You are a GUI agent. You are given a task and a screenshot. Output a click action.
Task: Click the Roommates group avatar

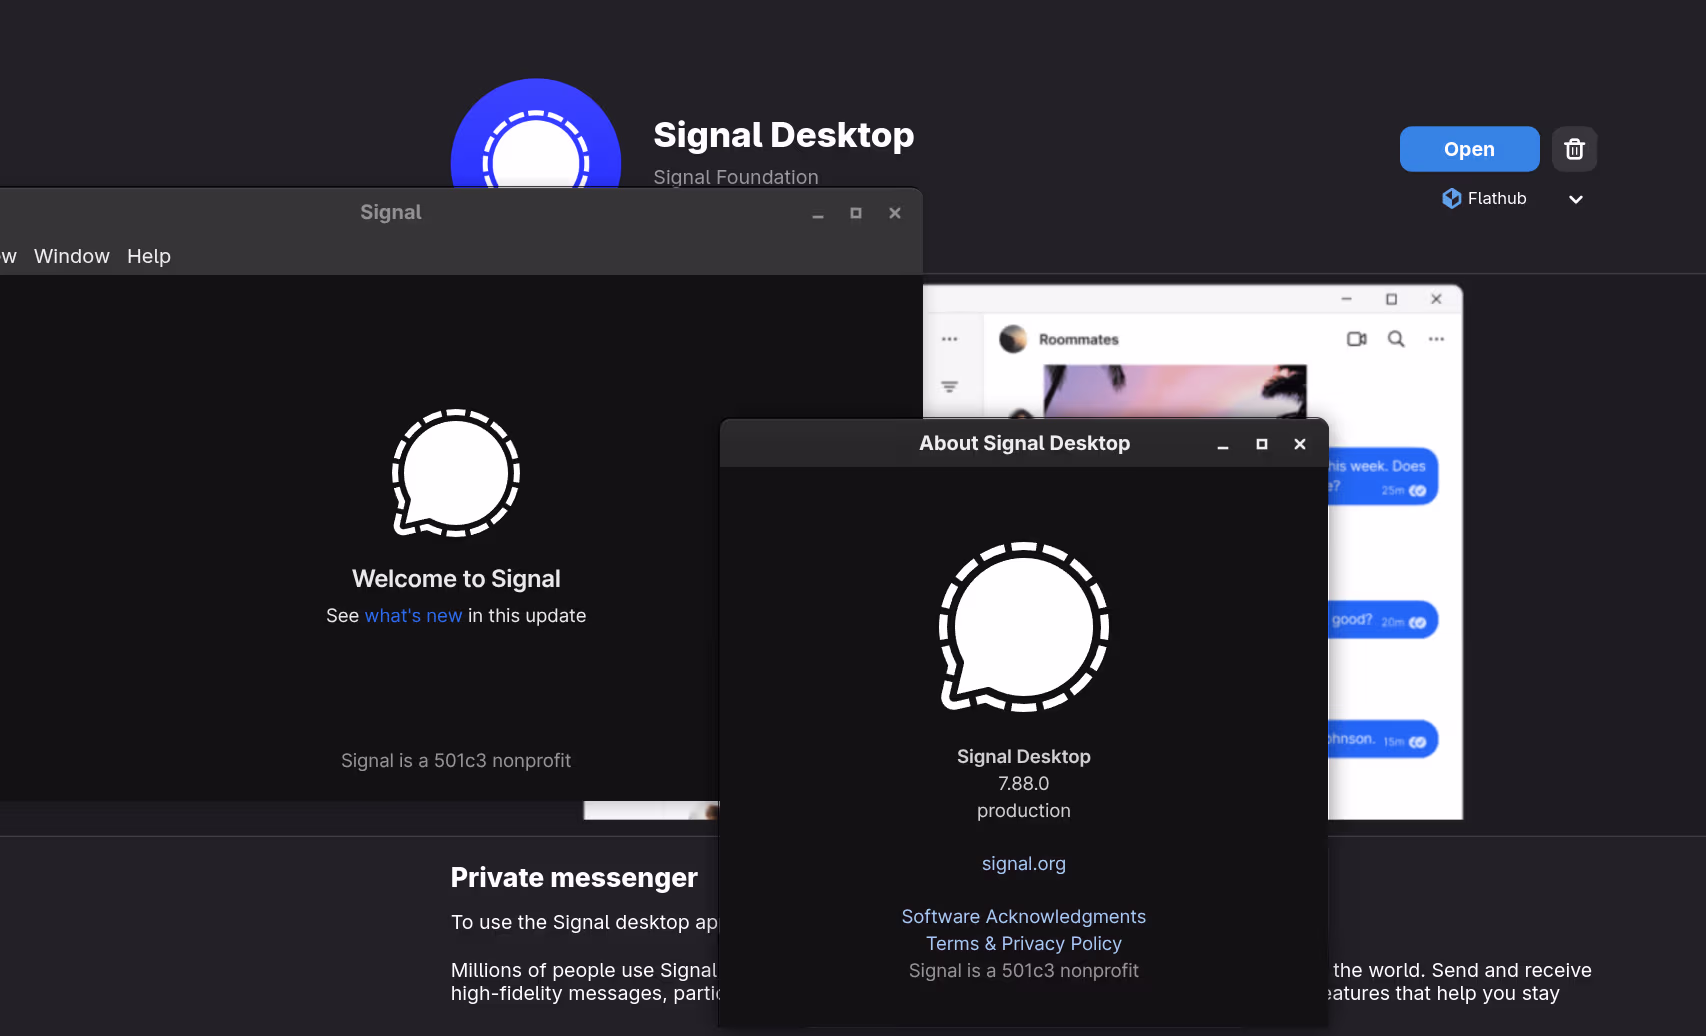tap(1014, 339)
